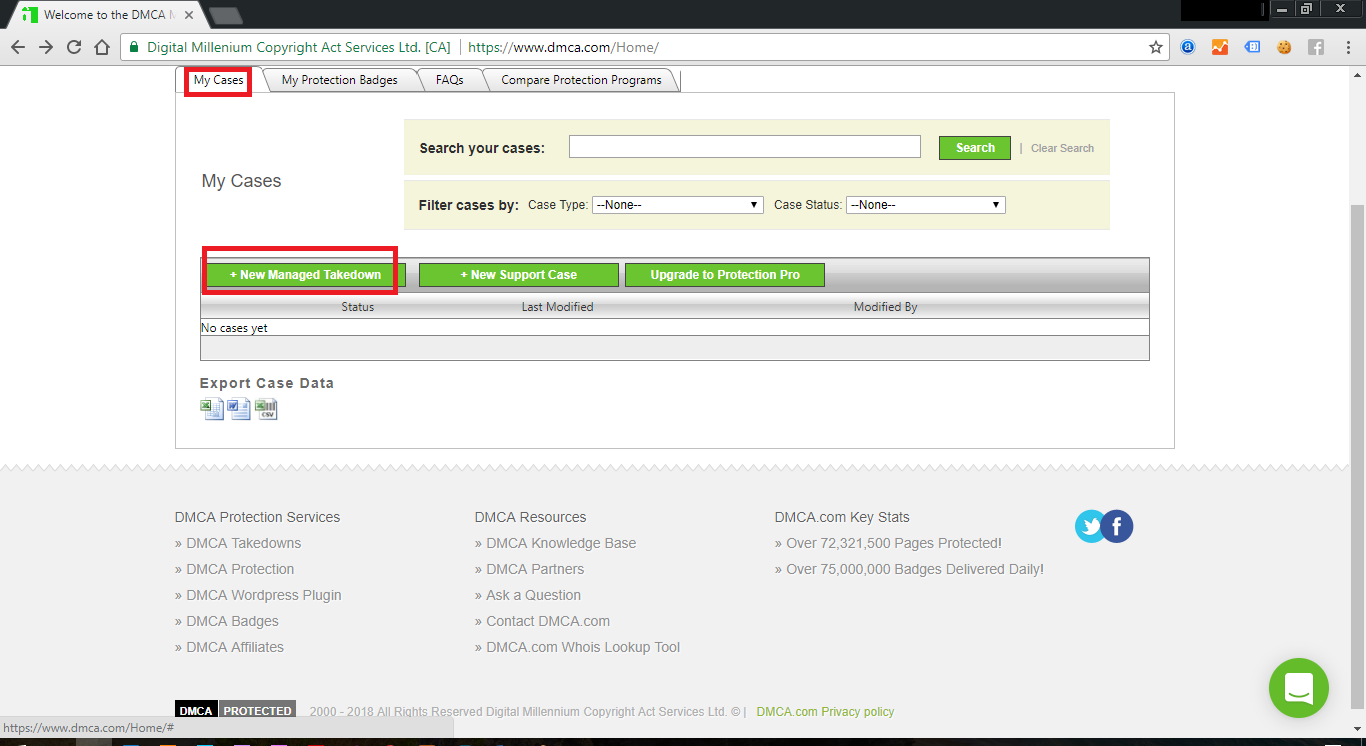Image resolution: width=1366 pixels, height=746 pixels.
Task: Export case data as Word document
Action: tap(239, 408)
